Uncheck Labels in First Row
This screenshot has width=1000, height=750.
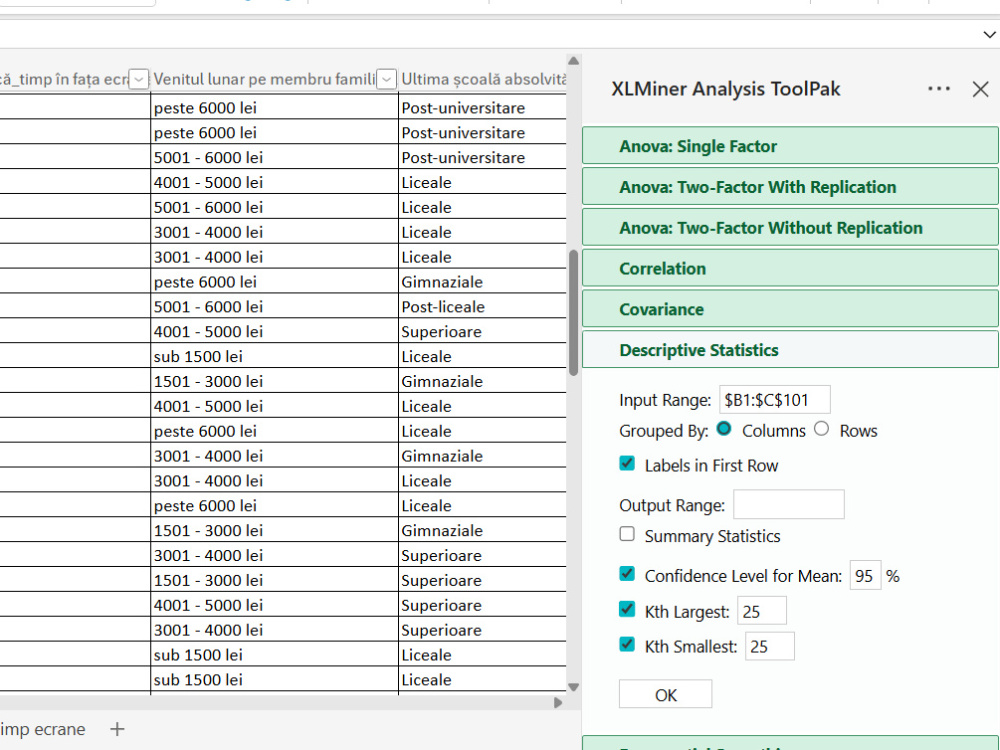[627, 464]
